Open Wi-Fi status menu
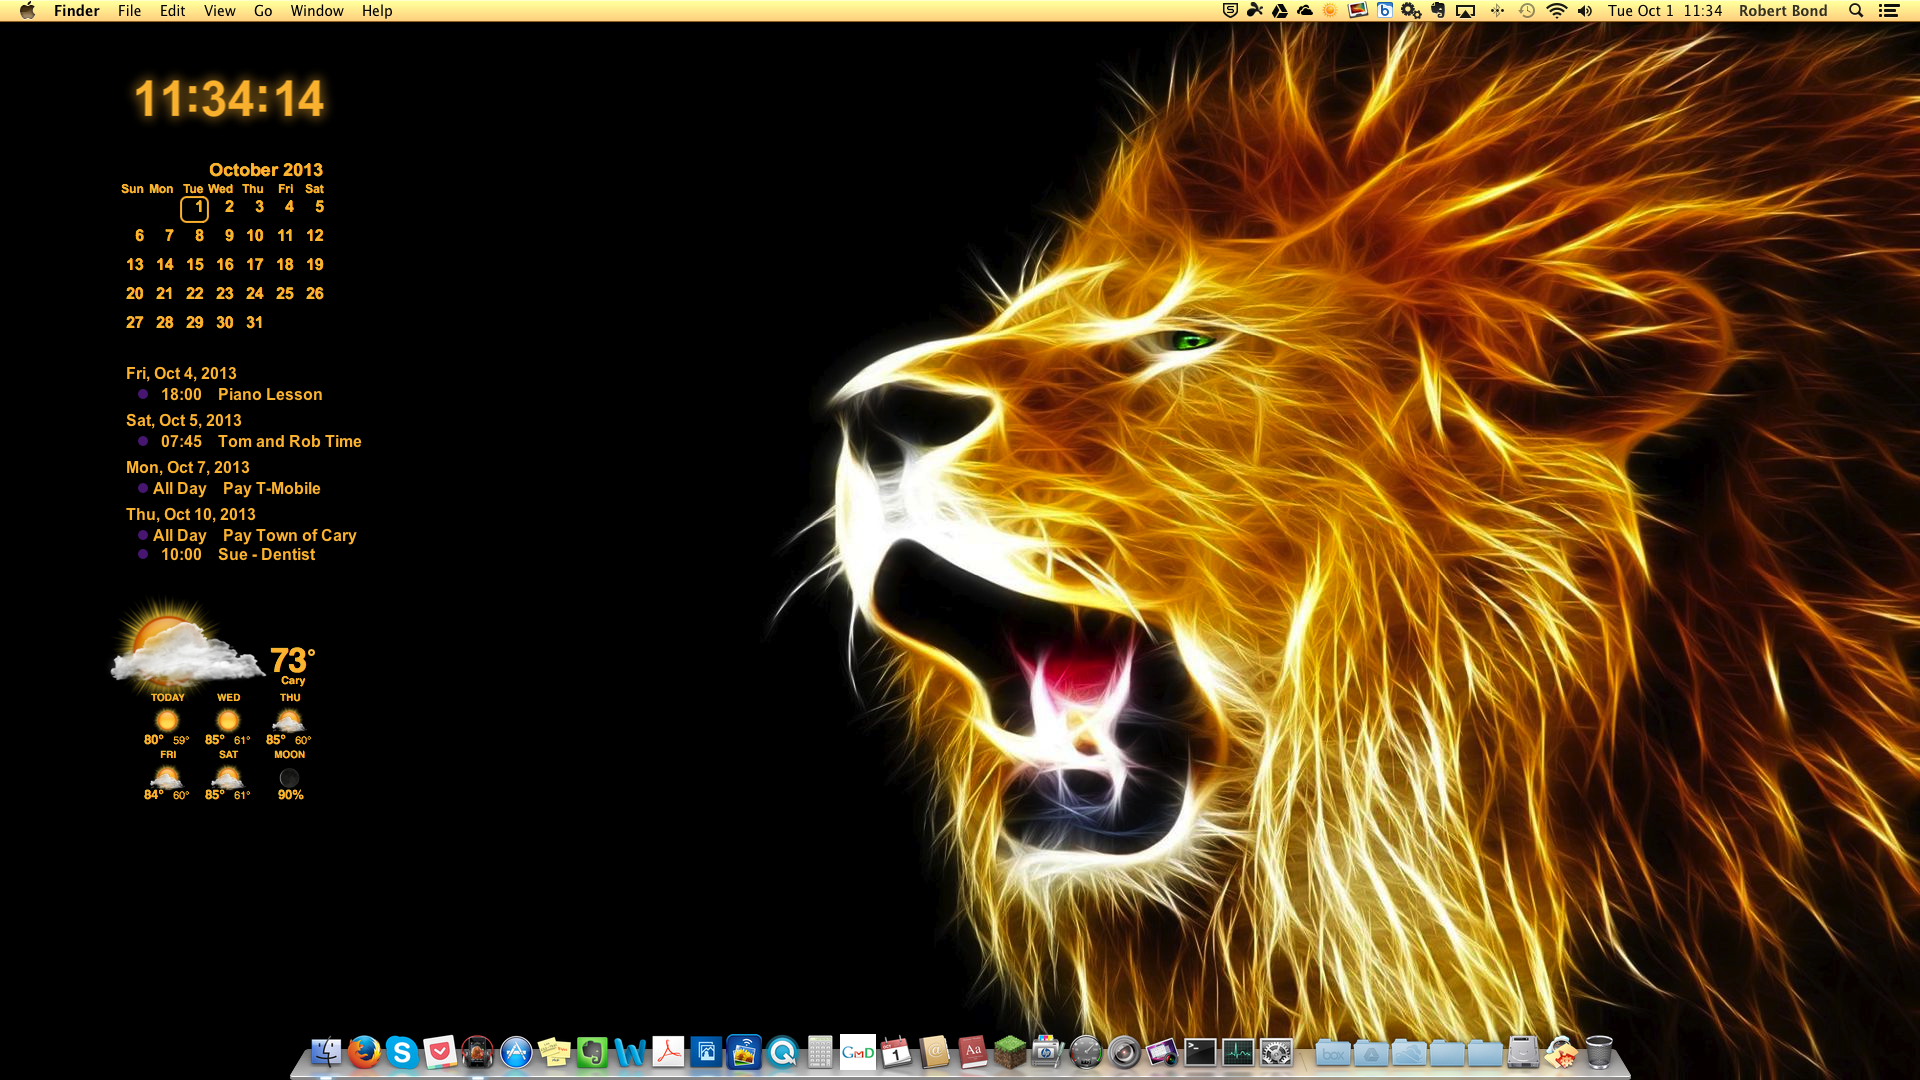1920x1080 pixels. tap(1556, 11)
